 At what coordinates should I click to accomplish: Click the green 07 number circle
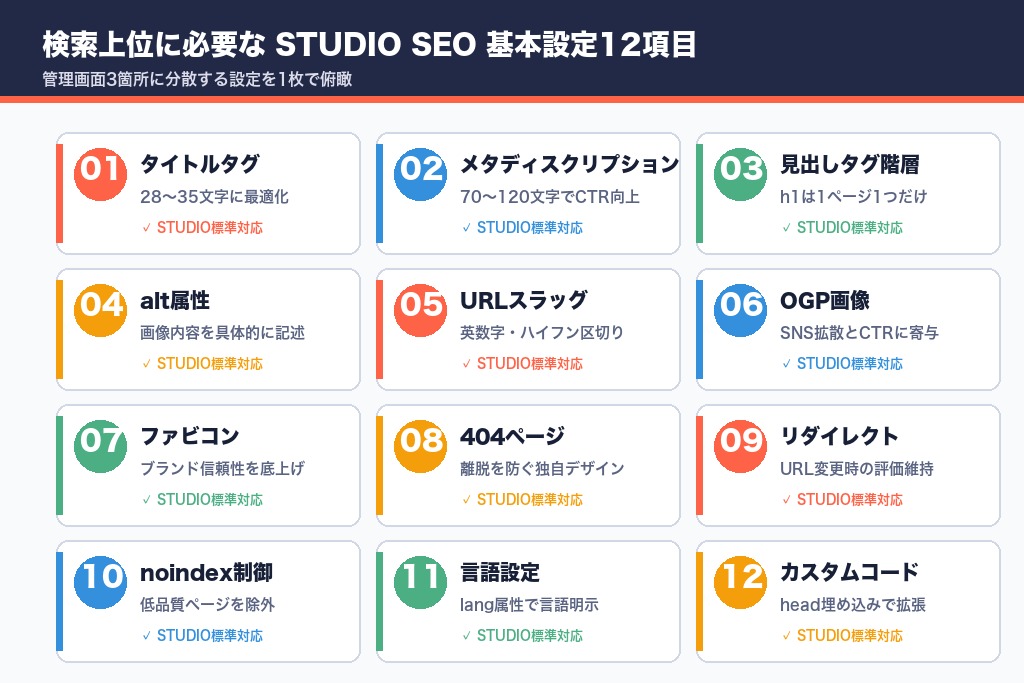coord(101,446)
